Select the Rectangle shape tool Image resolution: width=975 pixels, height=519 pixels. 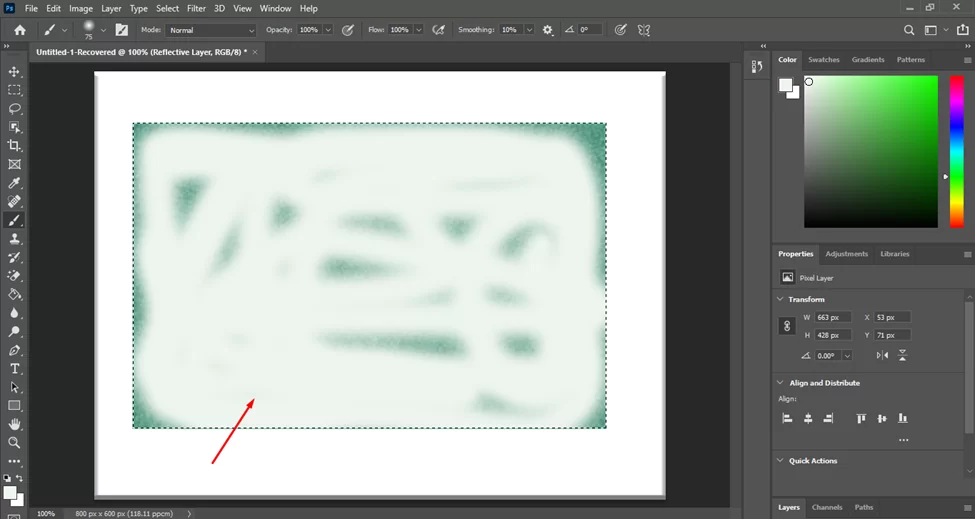(x=14, y=406)
